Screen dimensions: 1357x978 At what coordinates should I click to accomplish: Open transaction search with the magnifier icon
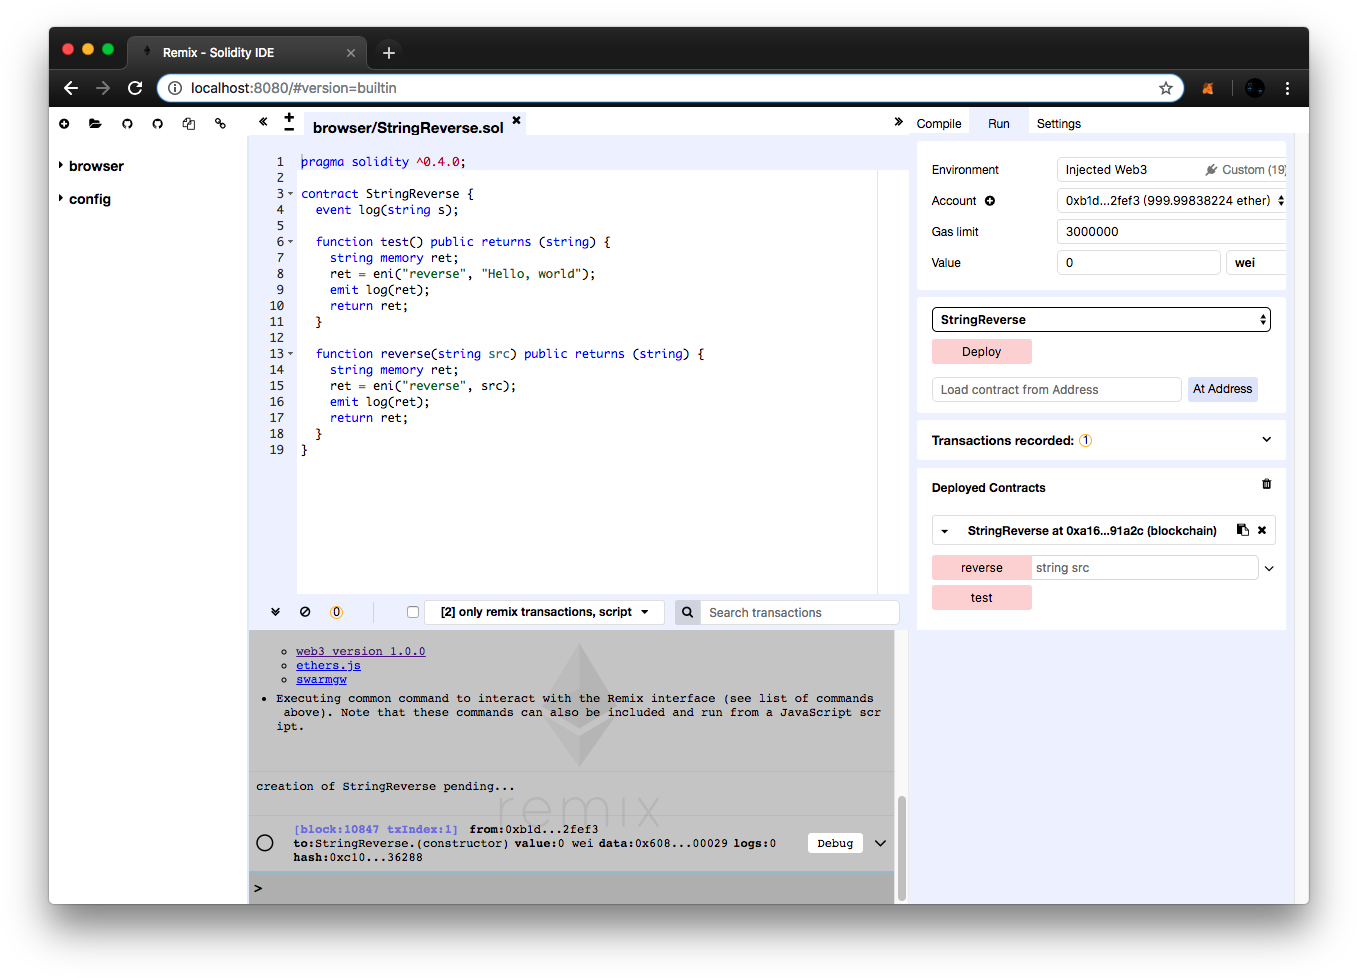point(687,611)
